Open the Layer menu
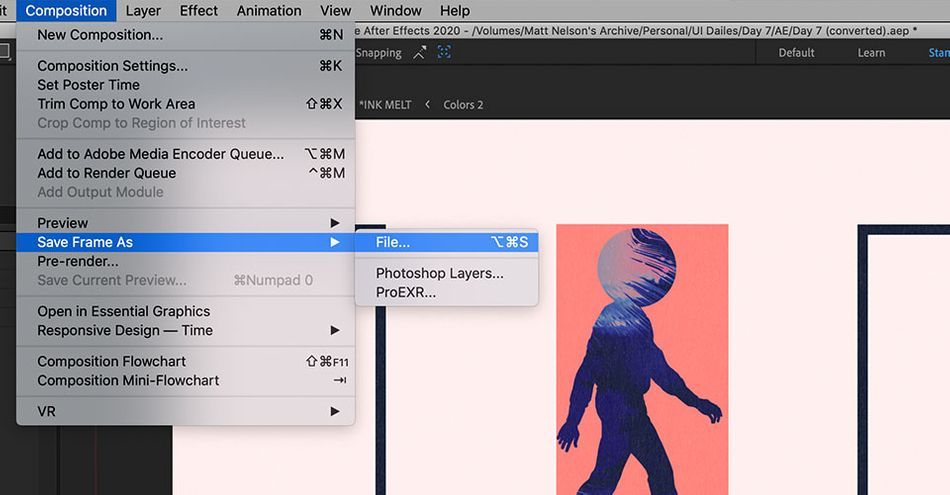This screenshot has width=950, height=495. 143,10
